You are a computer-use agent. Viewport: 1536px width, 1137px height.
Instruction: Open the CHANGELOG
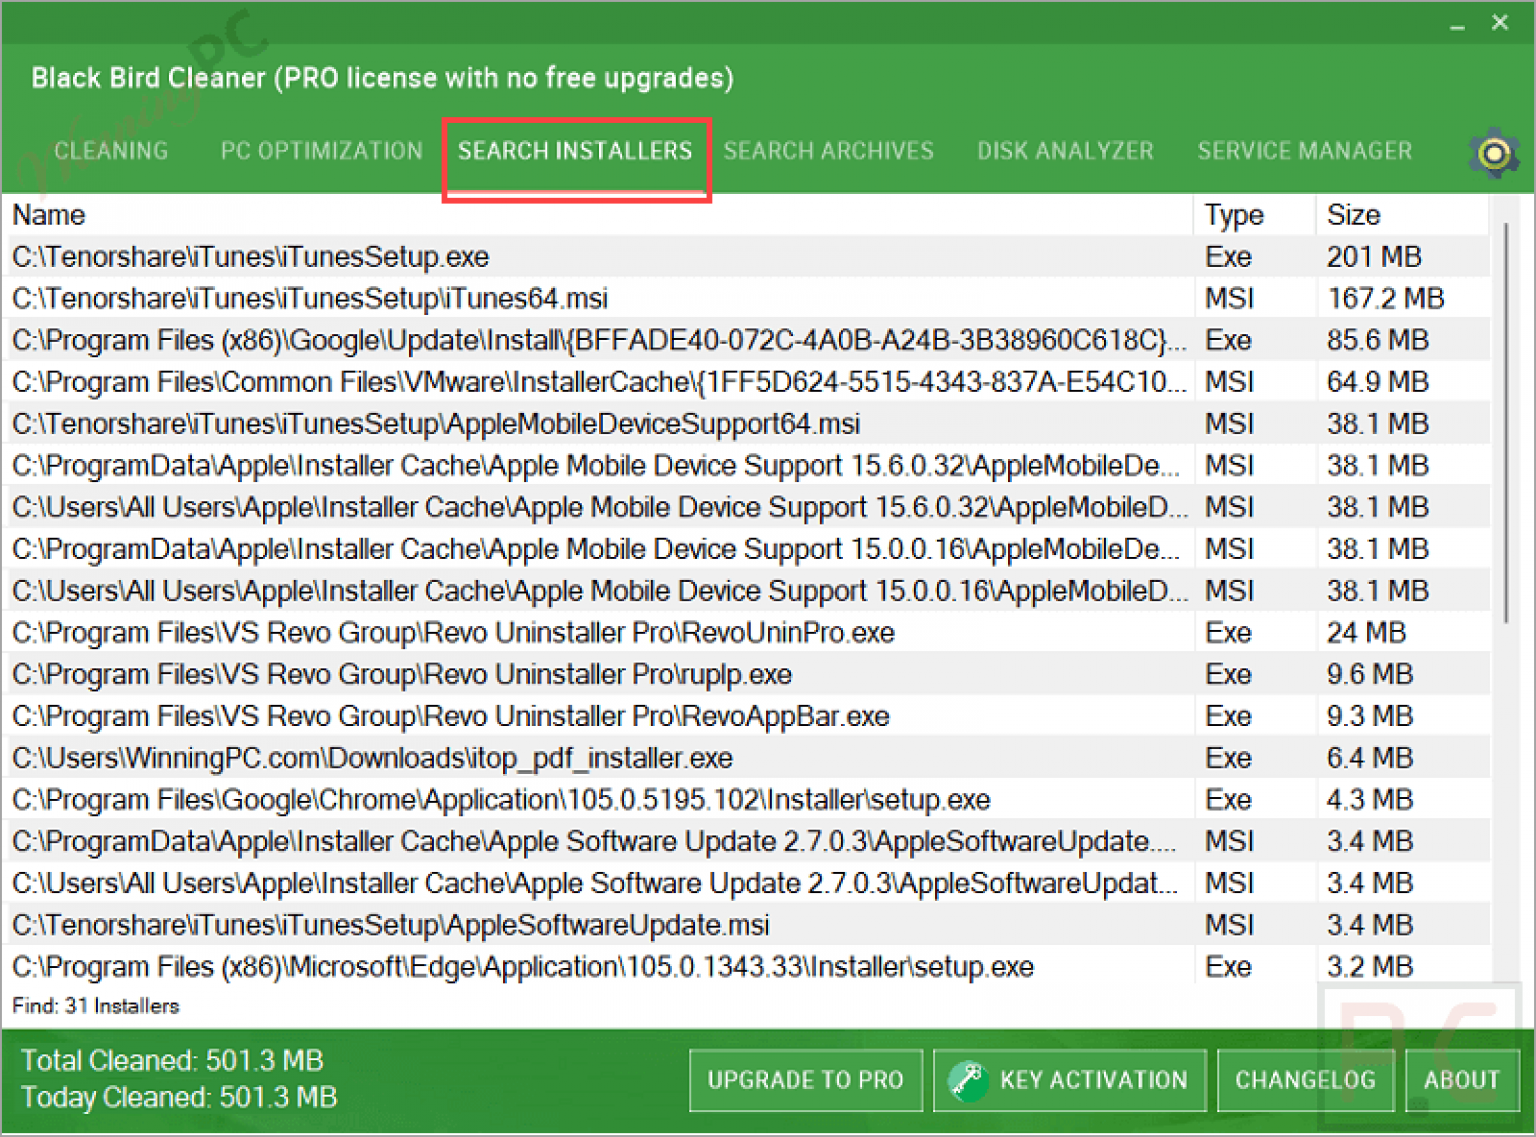(x=1305, y=1080)
